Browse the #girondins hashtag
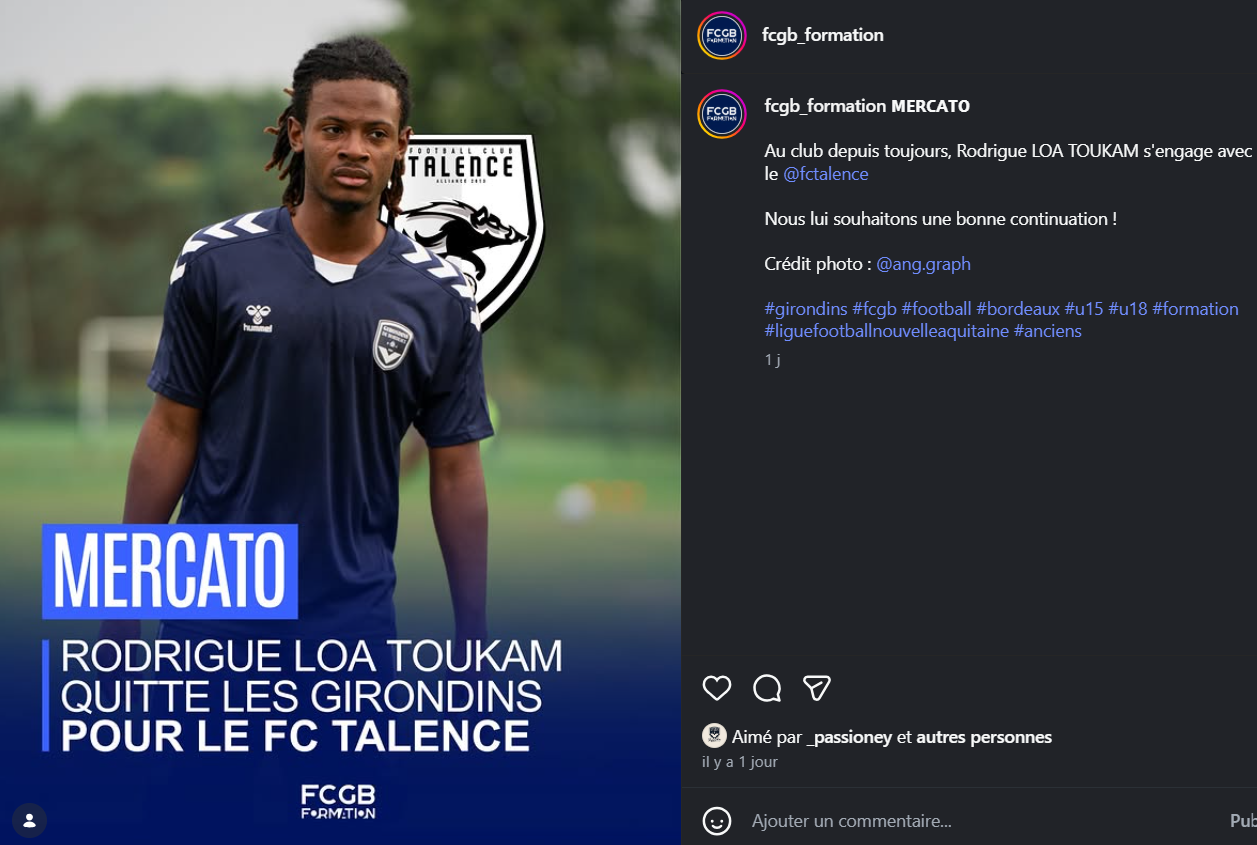The image size is (1257, 845). (x=806, y=309)
